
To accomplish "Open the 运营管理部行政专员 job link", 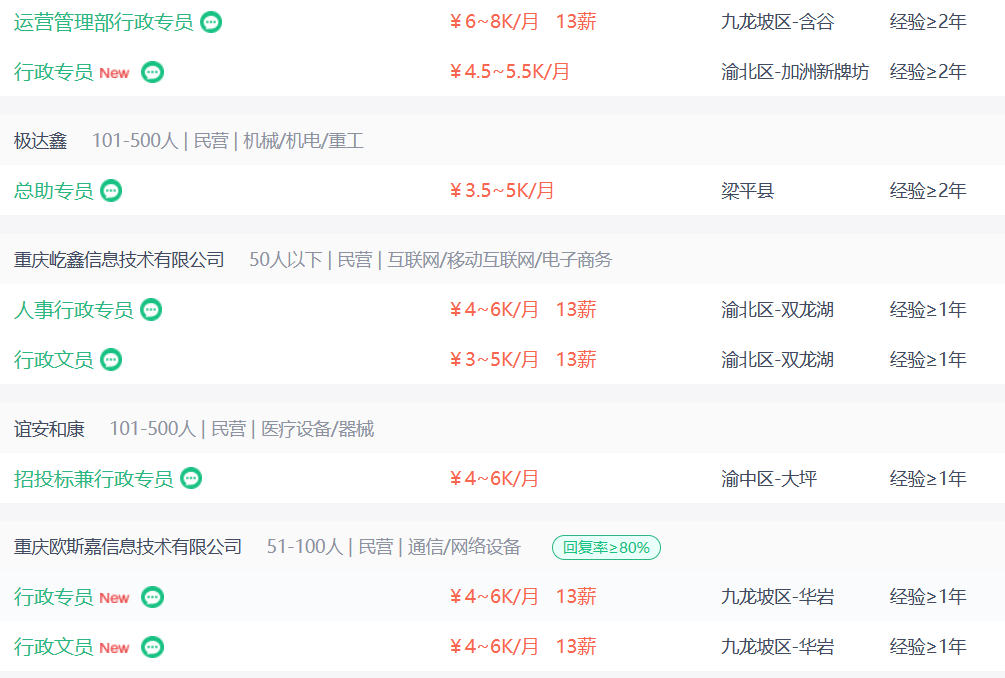I will point(103,22).
